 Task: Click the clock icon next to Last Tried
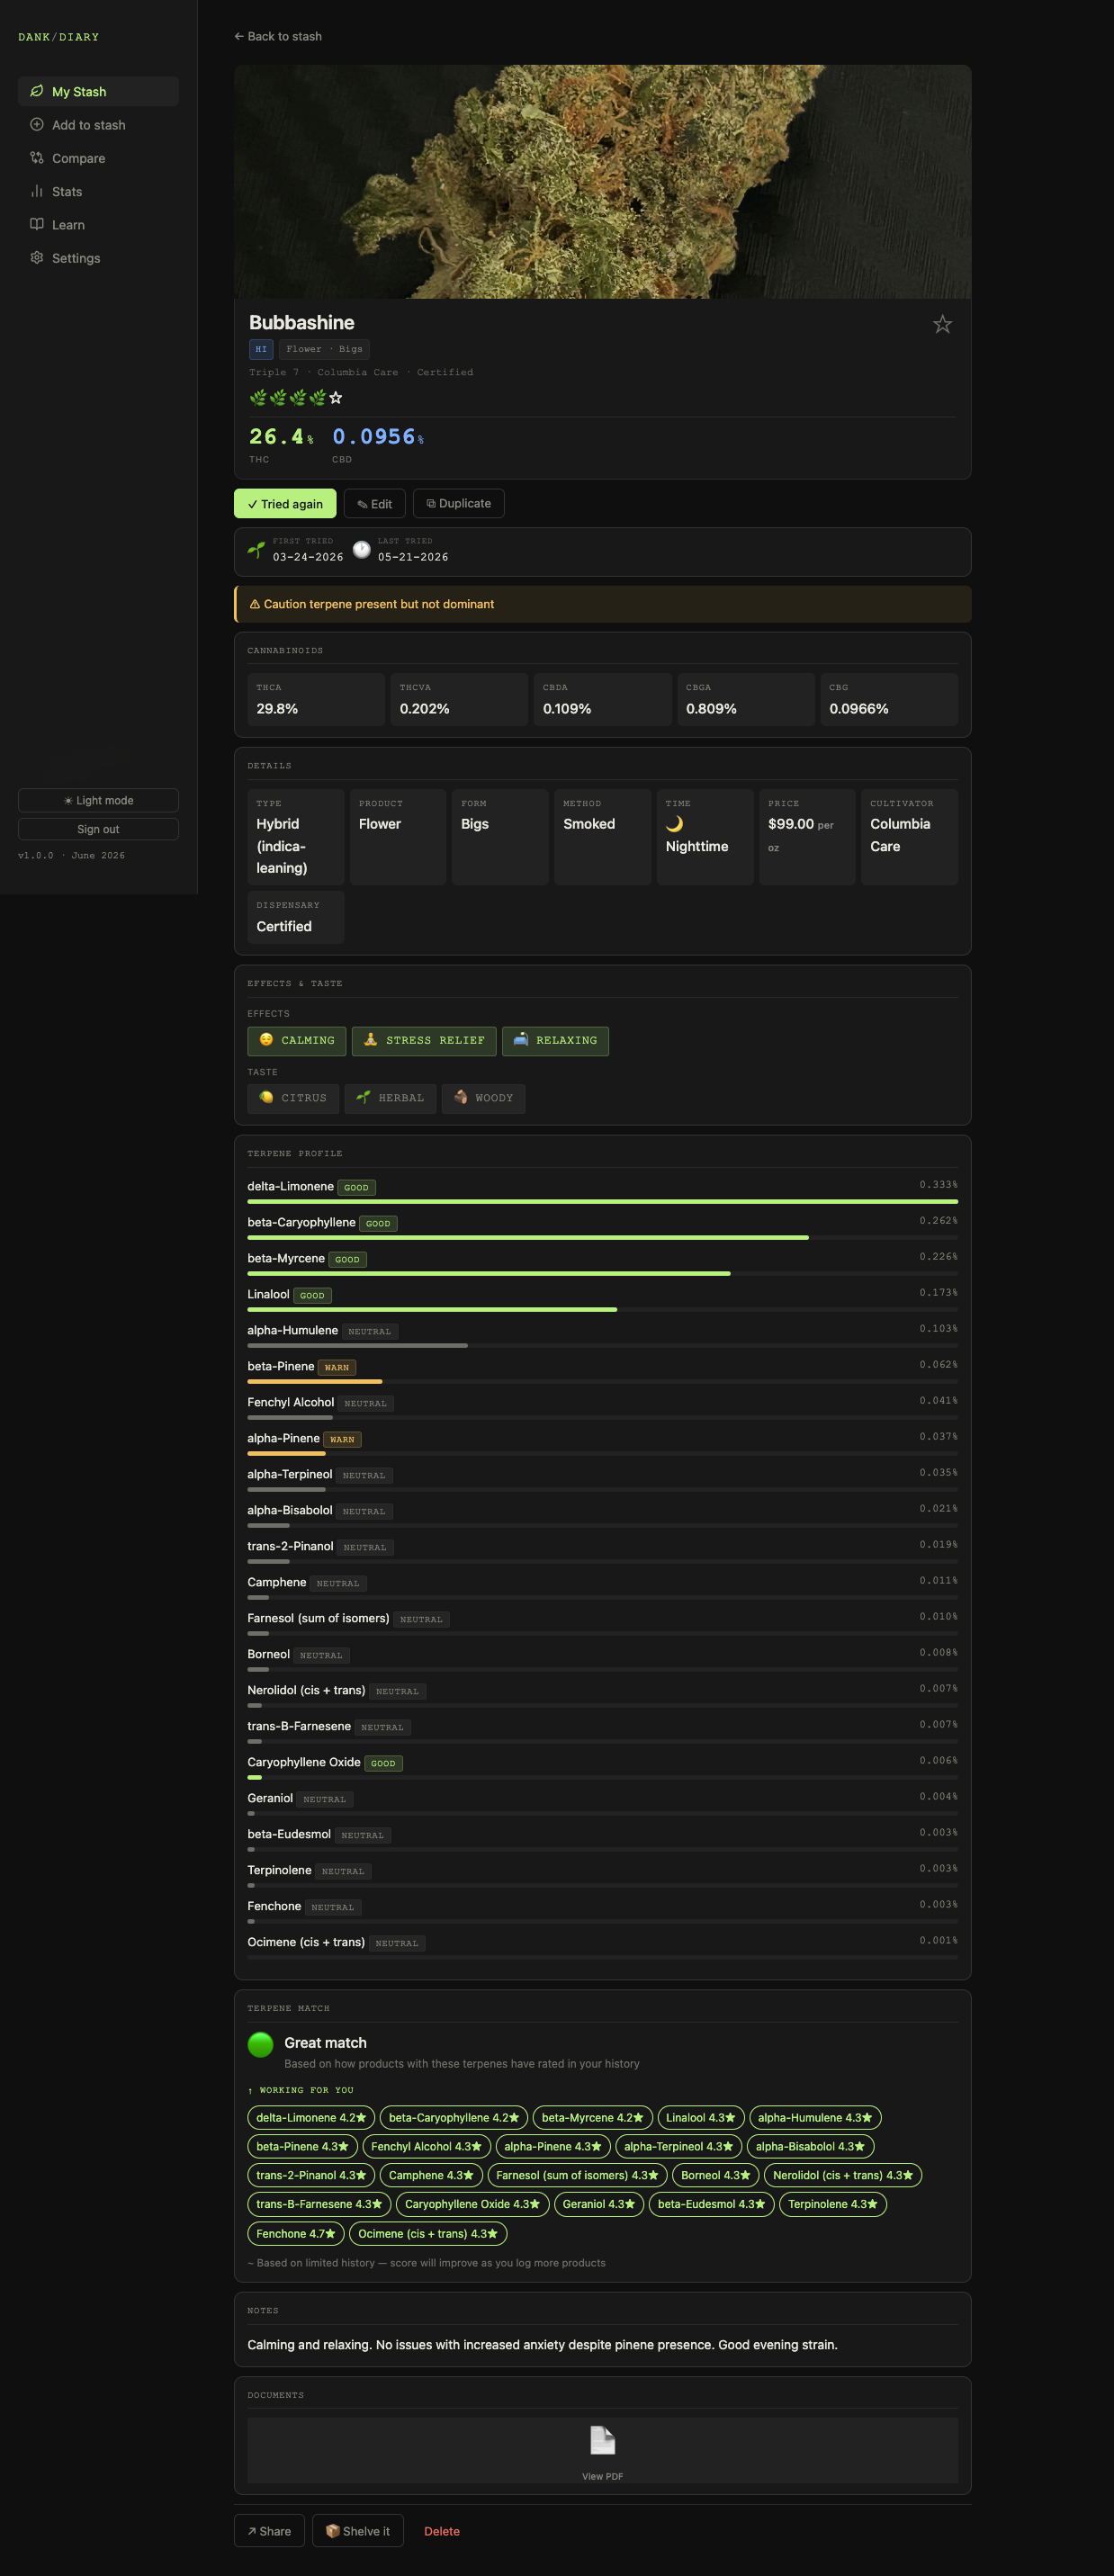tap(361, 549)
